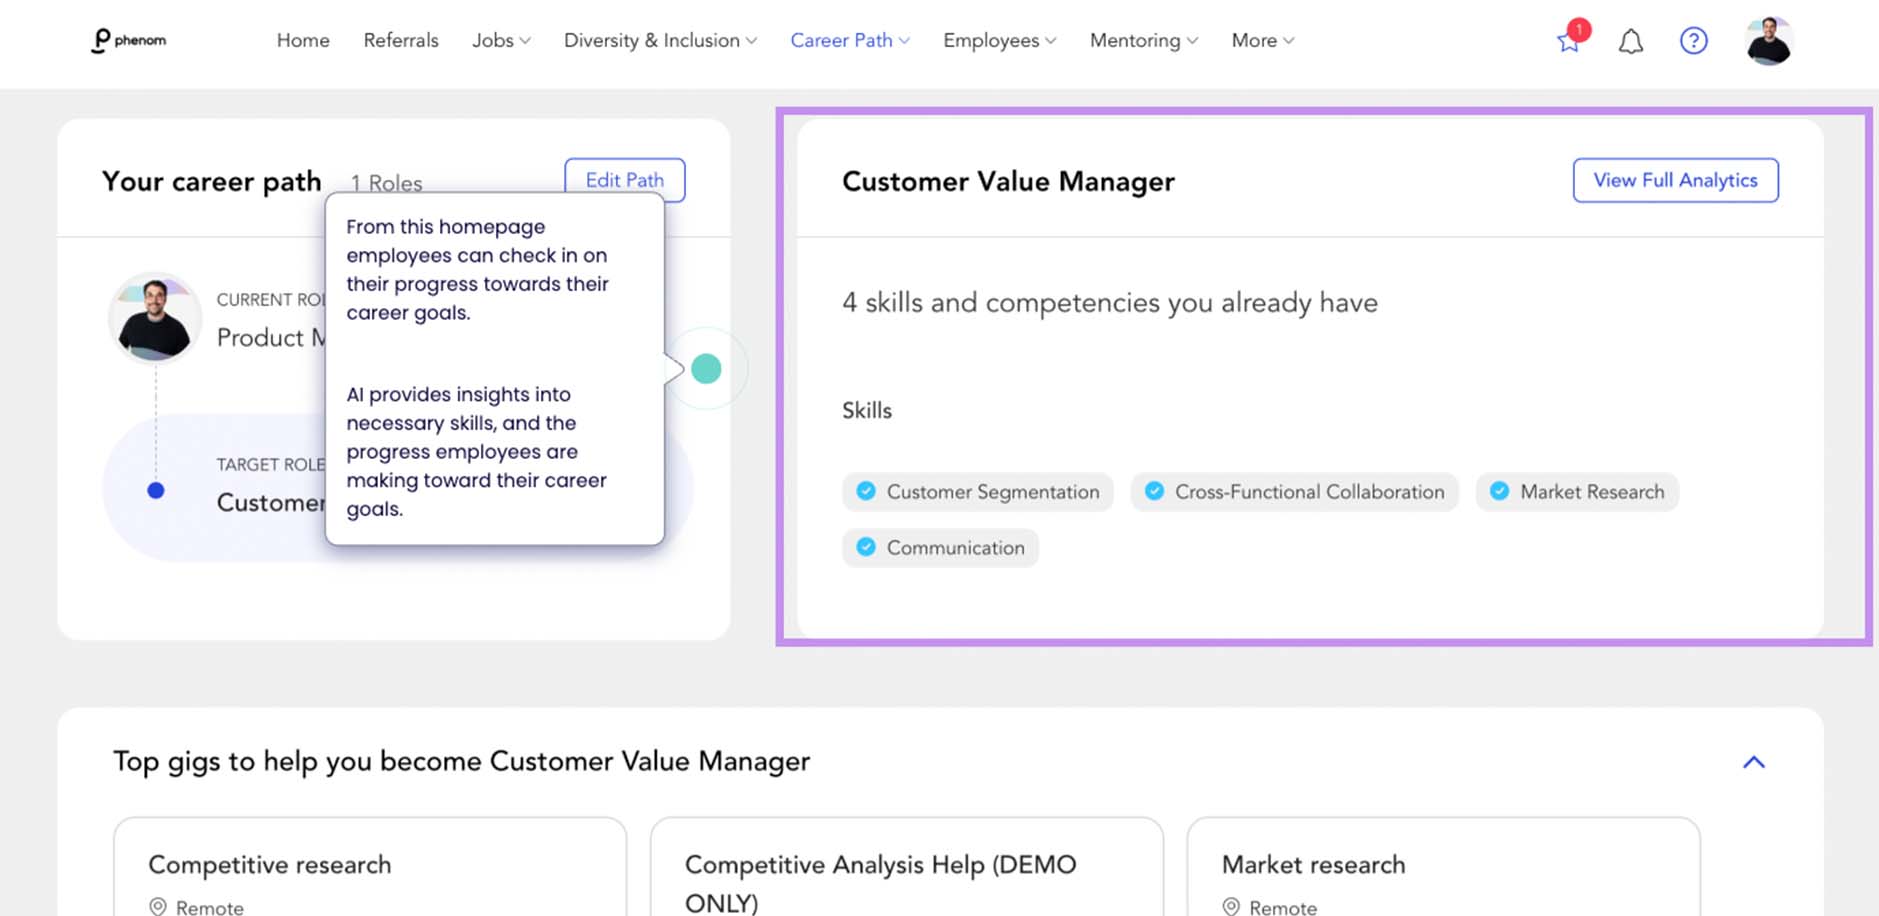Click the TARGET ROLE label
Image resolution: width=1879 pixels, height=916 pixels.
click(x=271, y=465)
